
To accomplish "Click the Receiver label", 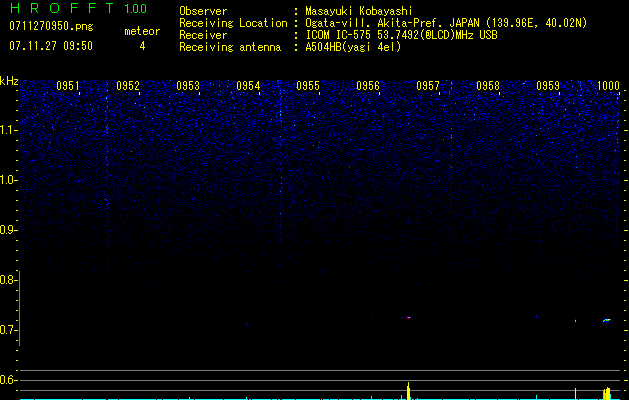I will (x=203, y=35).
